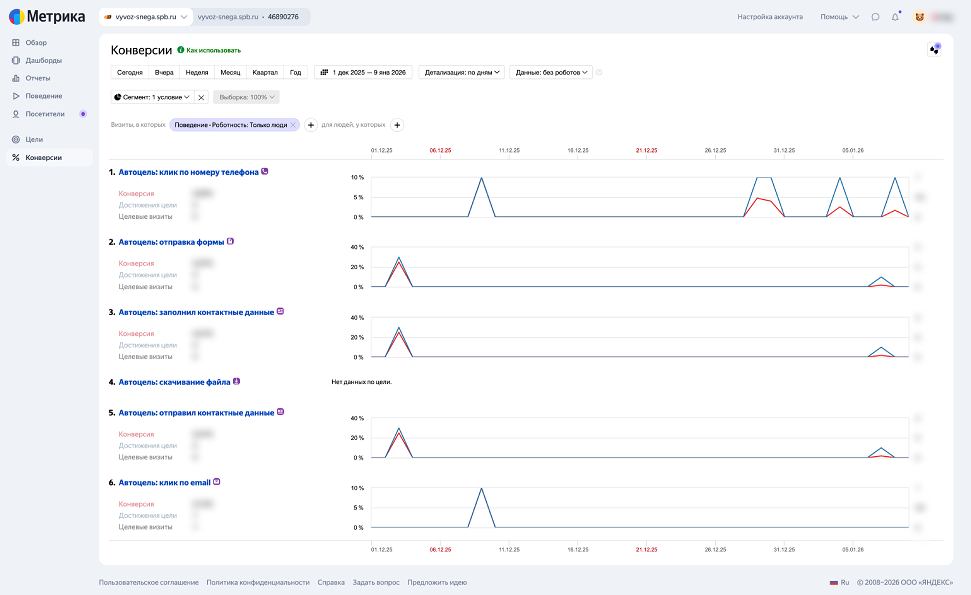Switch period to 'Сегодня'
The width and height of the screenshot is (971, 595).
pos(129,72)
